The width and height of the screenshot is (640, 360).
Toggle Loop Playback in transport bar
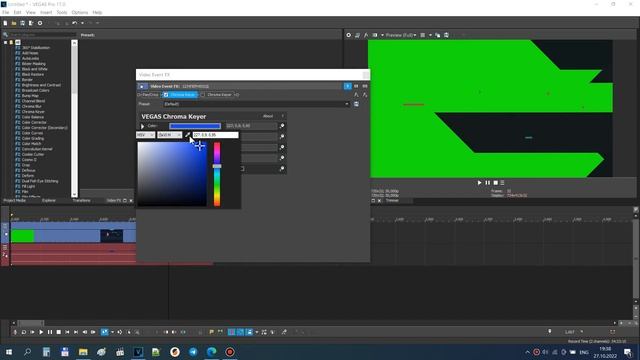[x=24, y=332]
